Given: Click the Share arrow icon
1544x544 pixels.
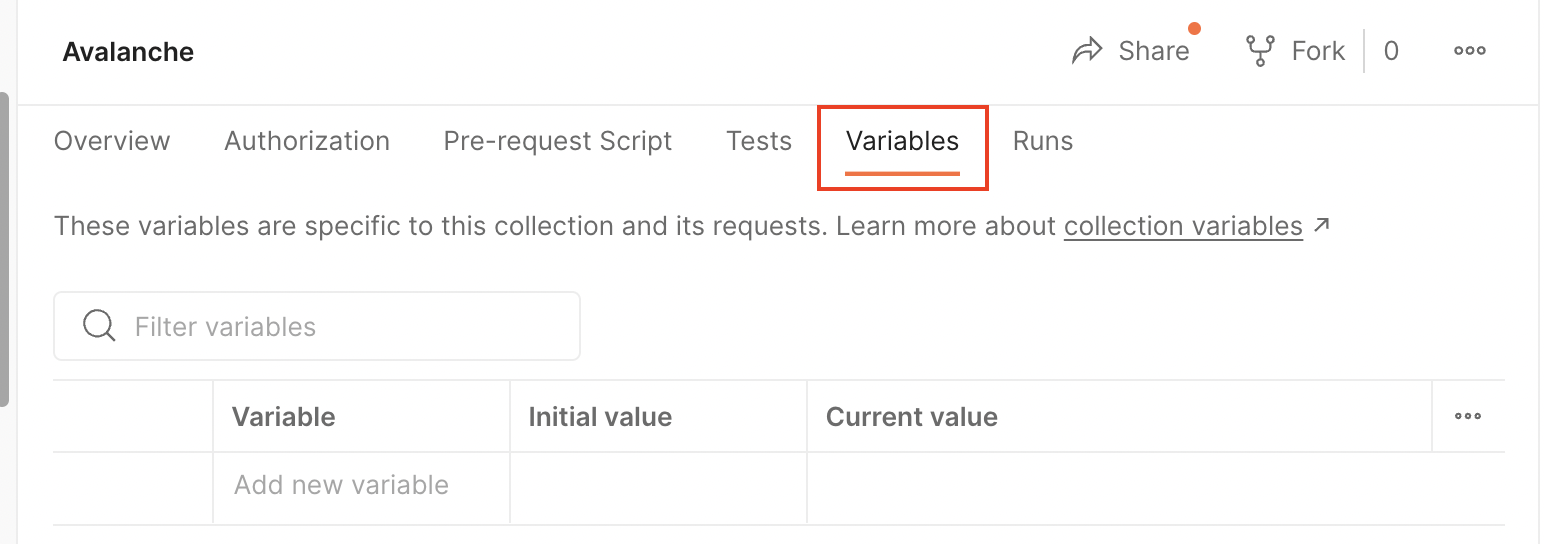Looking at the screenshot, I should [1086, 51].
